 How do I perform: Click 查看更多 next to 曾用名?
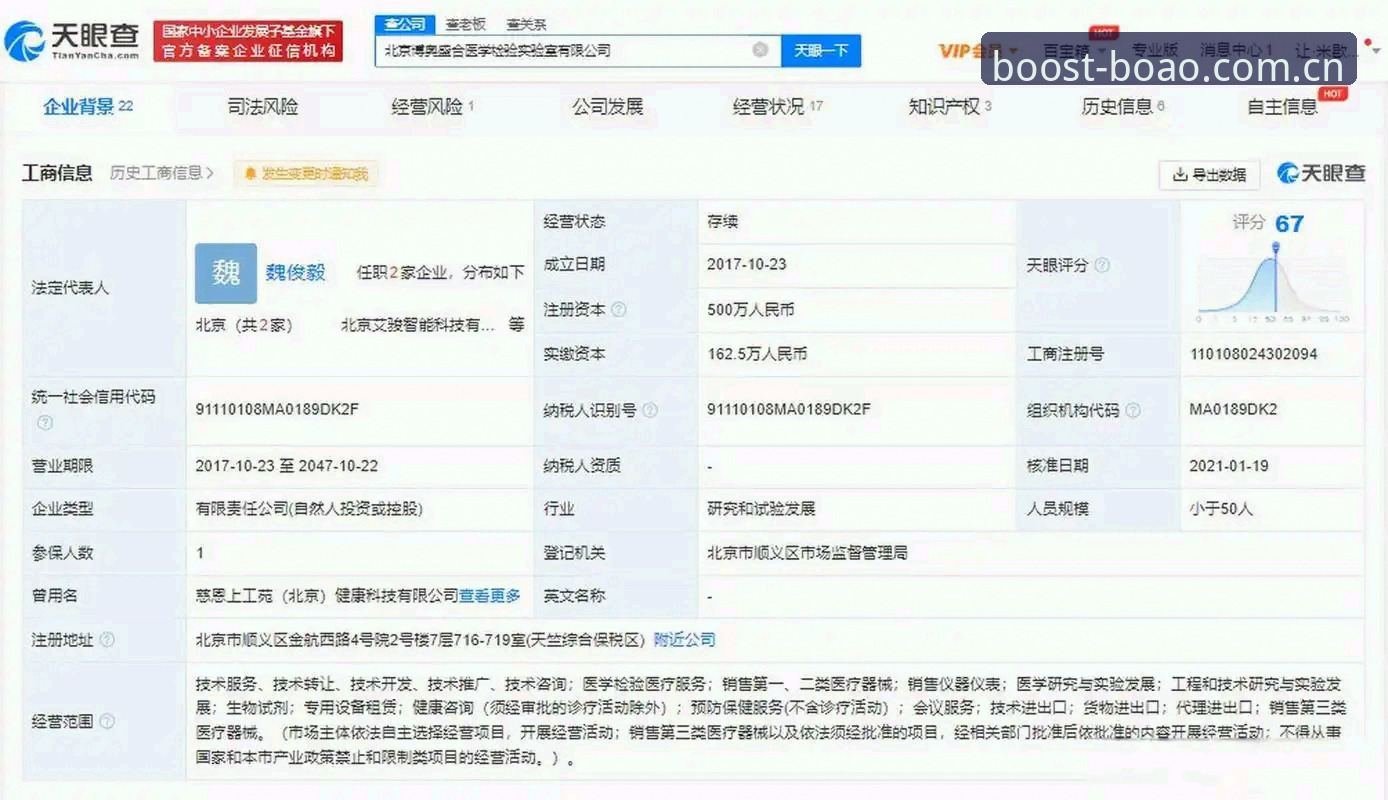(x=490, y=595)
